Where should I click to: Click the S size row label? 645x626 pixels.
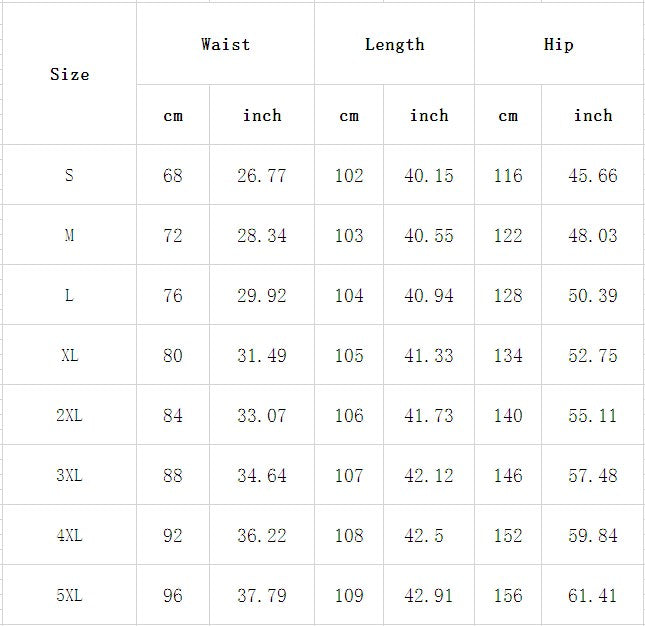[x=69, y=175]
